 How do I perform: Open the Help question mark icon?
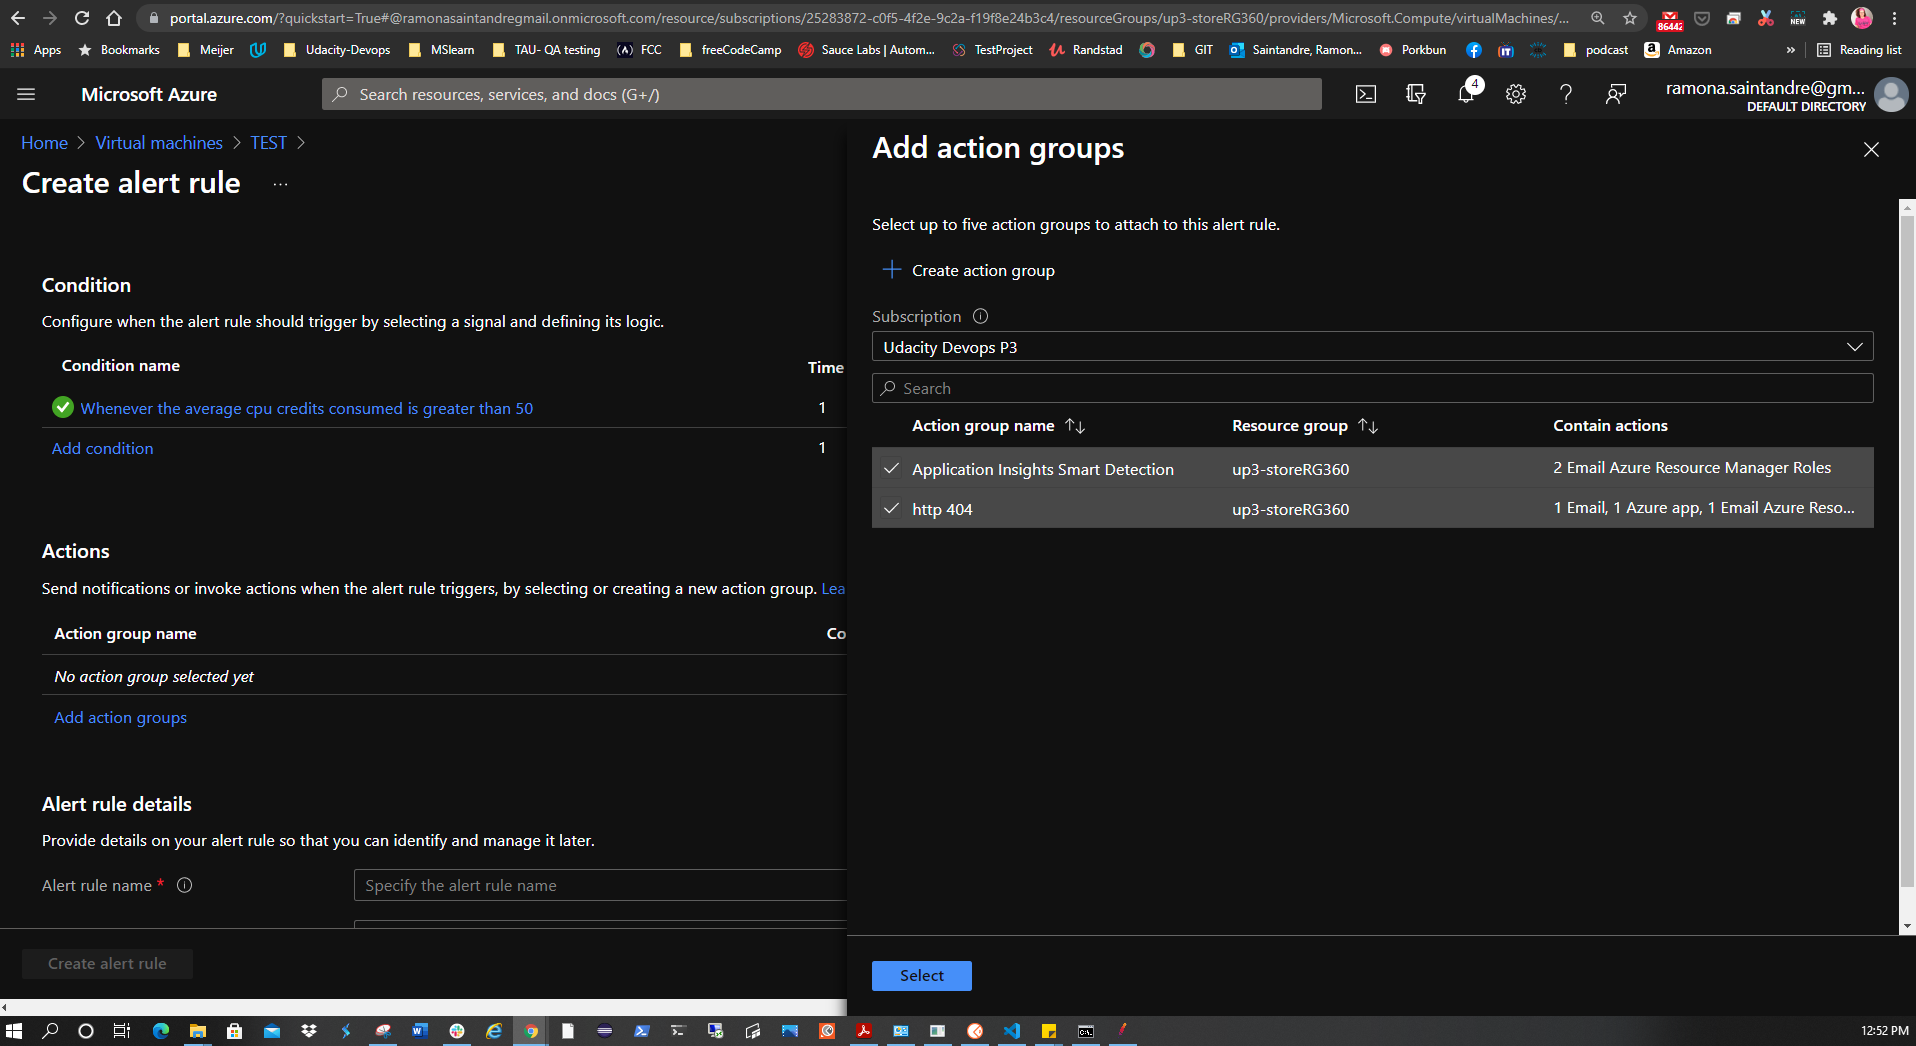(x=1566, y=94)
